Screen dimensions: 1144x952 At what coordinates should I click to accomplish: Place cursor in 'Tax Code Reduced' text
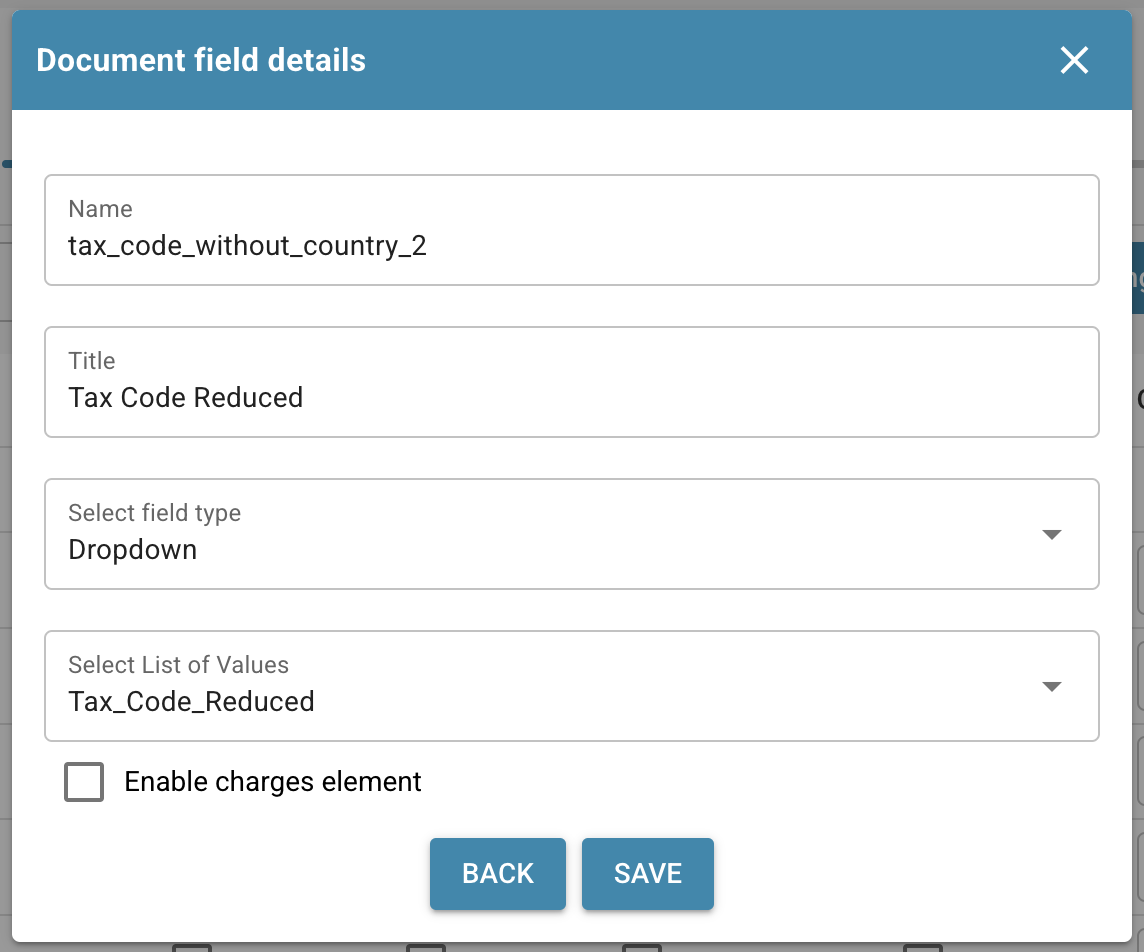pos(185,398)
